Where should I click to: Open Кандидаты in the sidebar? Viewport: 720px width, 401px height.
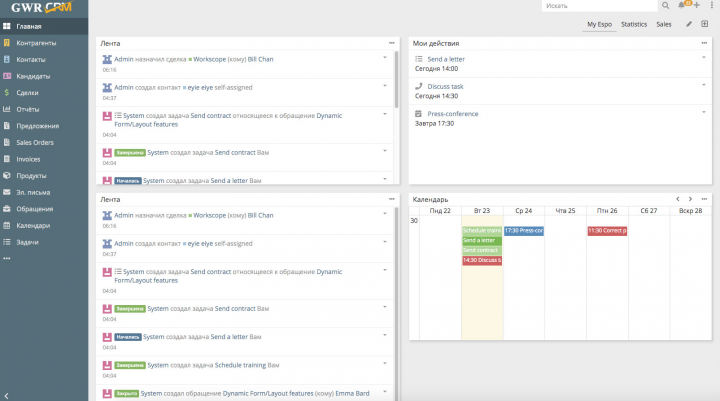point(44,76)
